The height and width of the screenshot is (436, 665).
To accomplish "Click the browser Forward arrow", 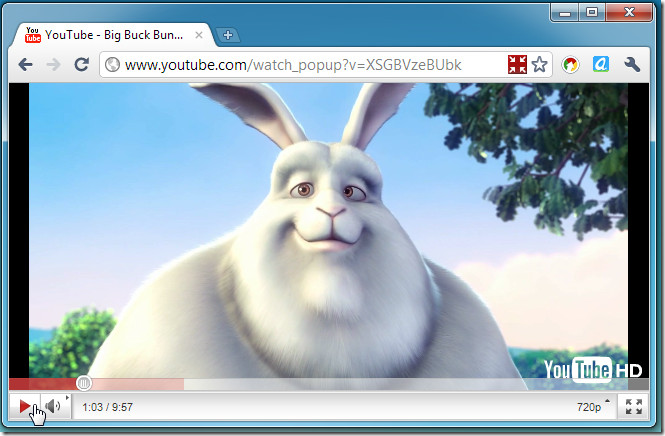I will (53, 64).
